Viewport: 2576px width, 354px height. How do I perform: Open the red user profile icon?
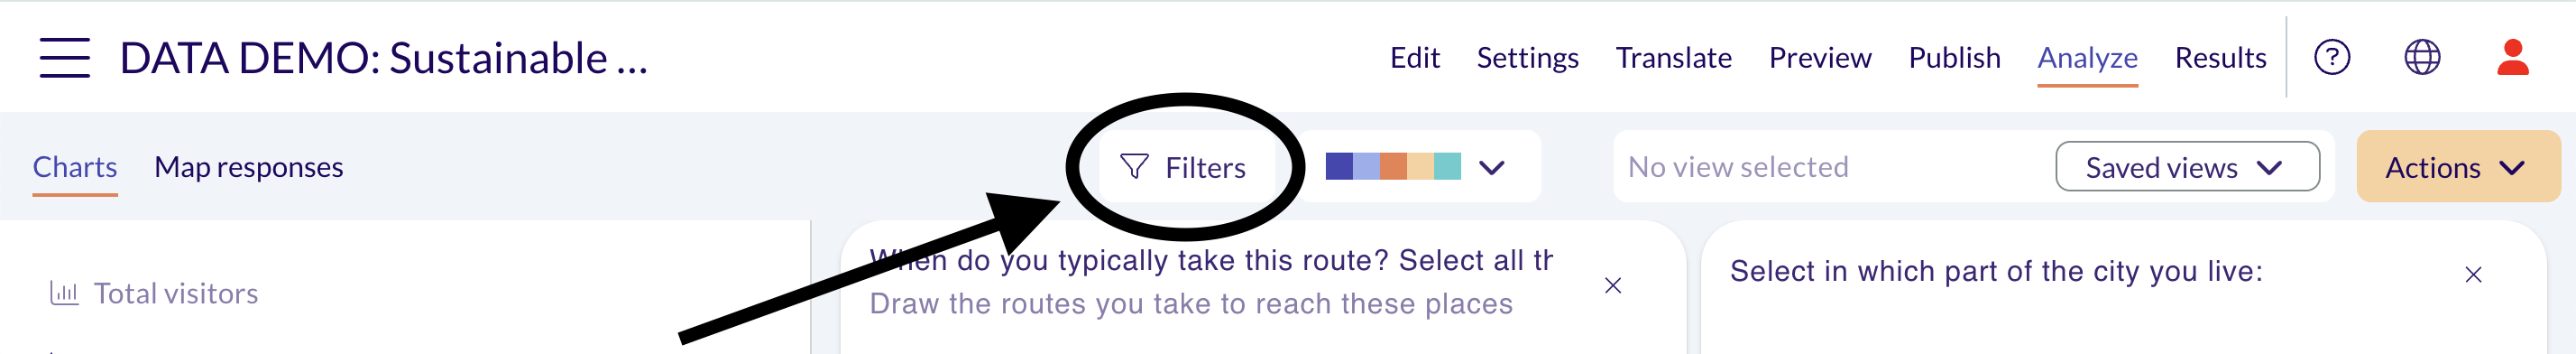click(2512, 57)
